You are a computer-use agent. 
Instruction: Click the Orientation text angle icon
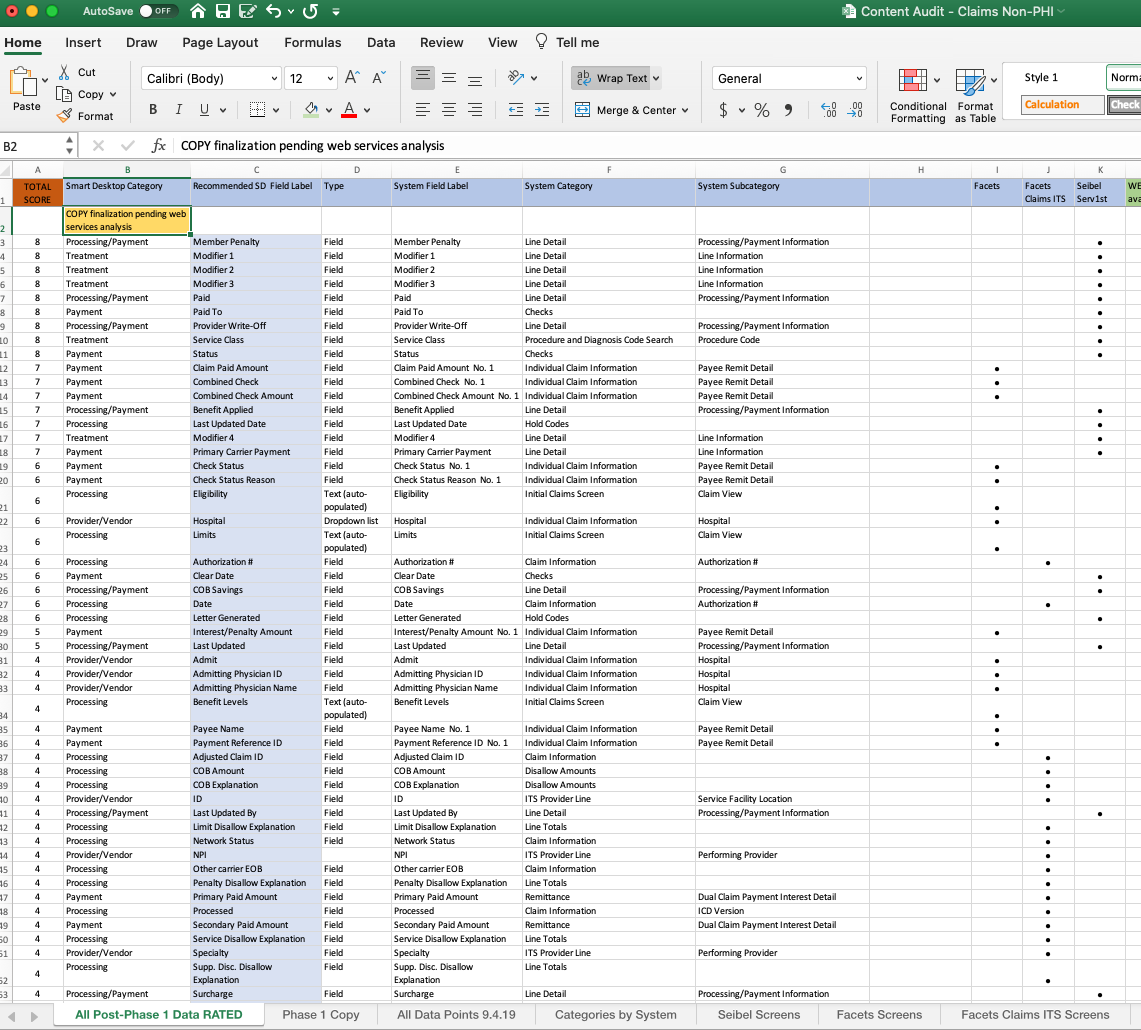click(x=516, y=77)
